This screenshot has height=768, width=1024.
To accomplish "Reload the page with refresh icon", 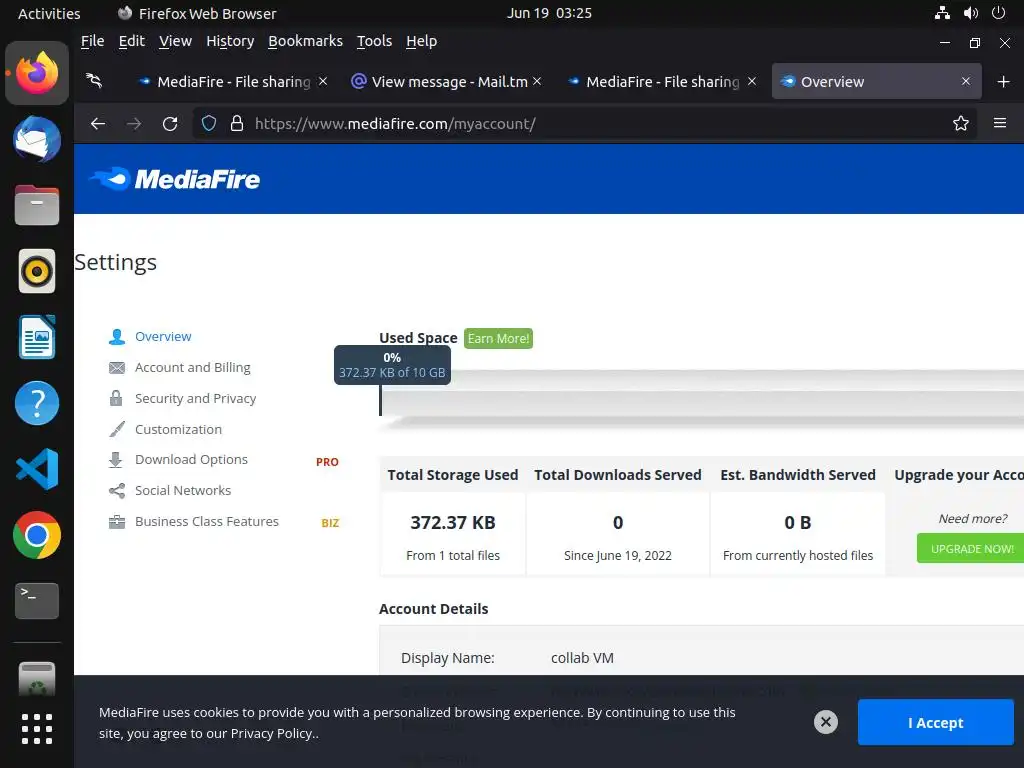I will [x=170, y=123].
